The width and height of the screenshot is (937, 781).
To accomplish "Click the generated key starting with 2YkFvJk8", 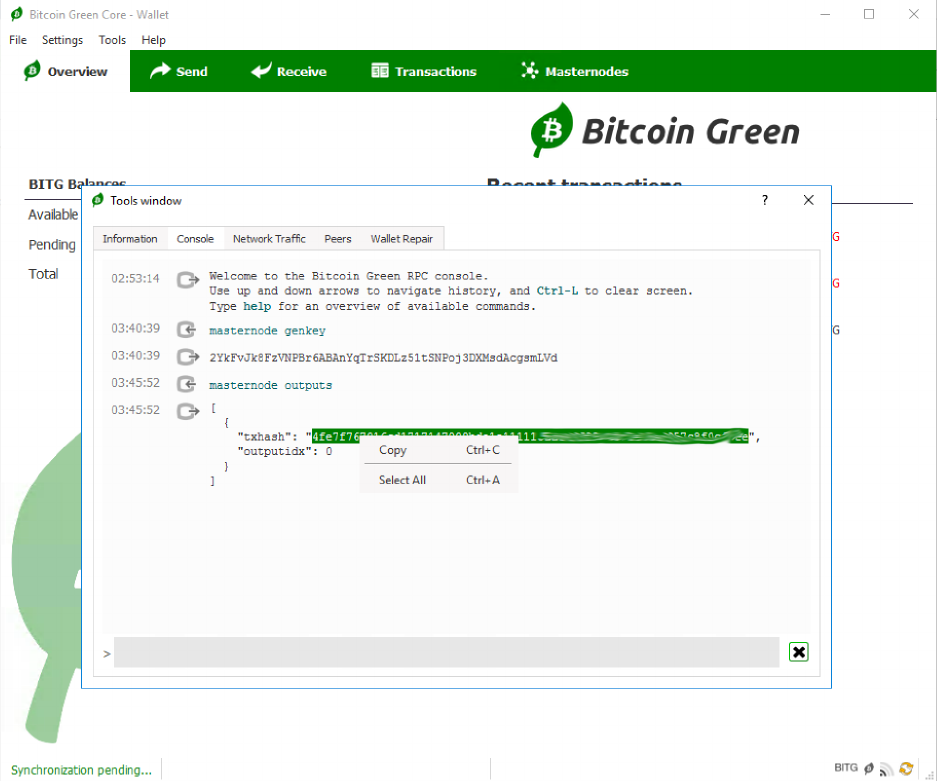I will click(383, 358).
